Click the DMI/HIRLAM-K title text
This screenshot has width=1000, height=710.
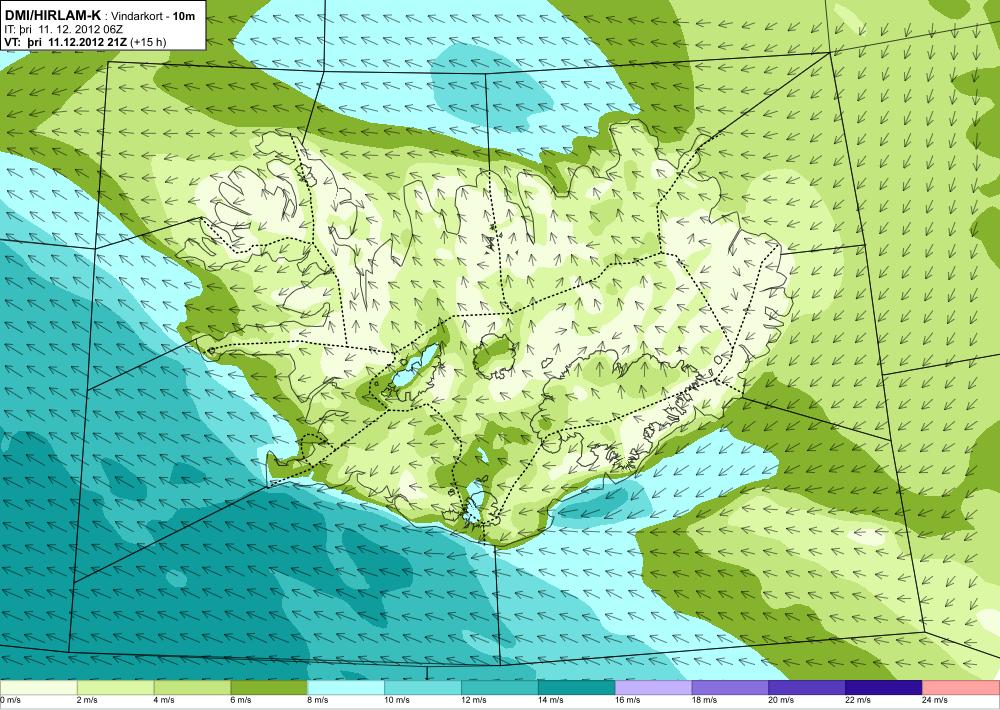(x=51, y=16)
